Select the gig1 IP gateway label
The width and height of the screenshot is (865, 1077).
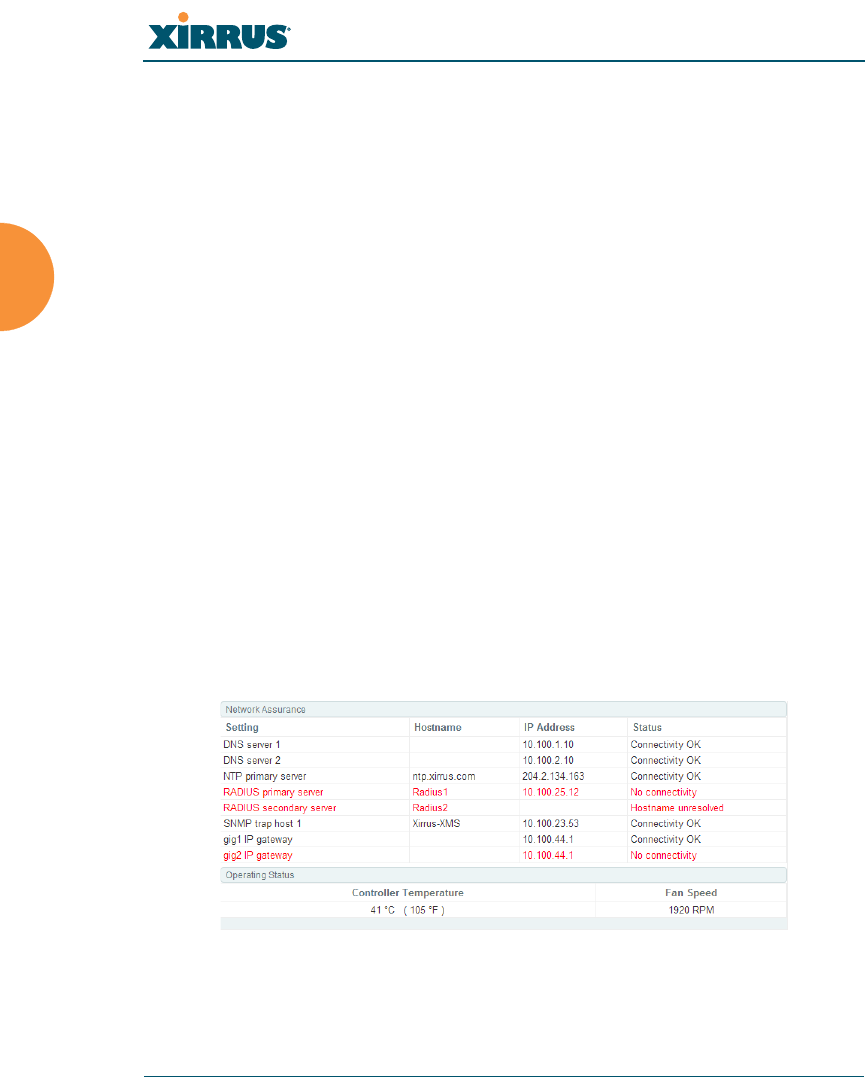coord(258,839)
